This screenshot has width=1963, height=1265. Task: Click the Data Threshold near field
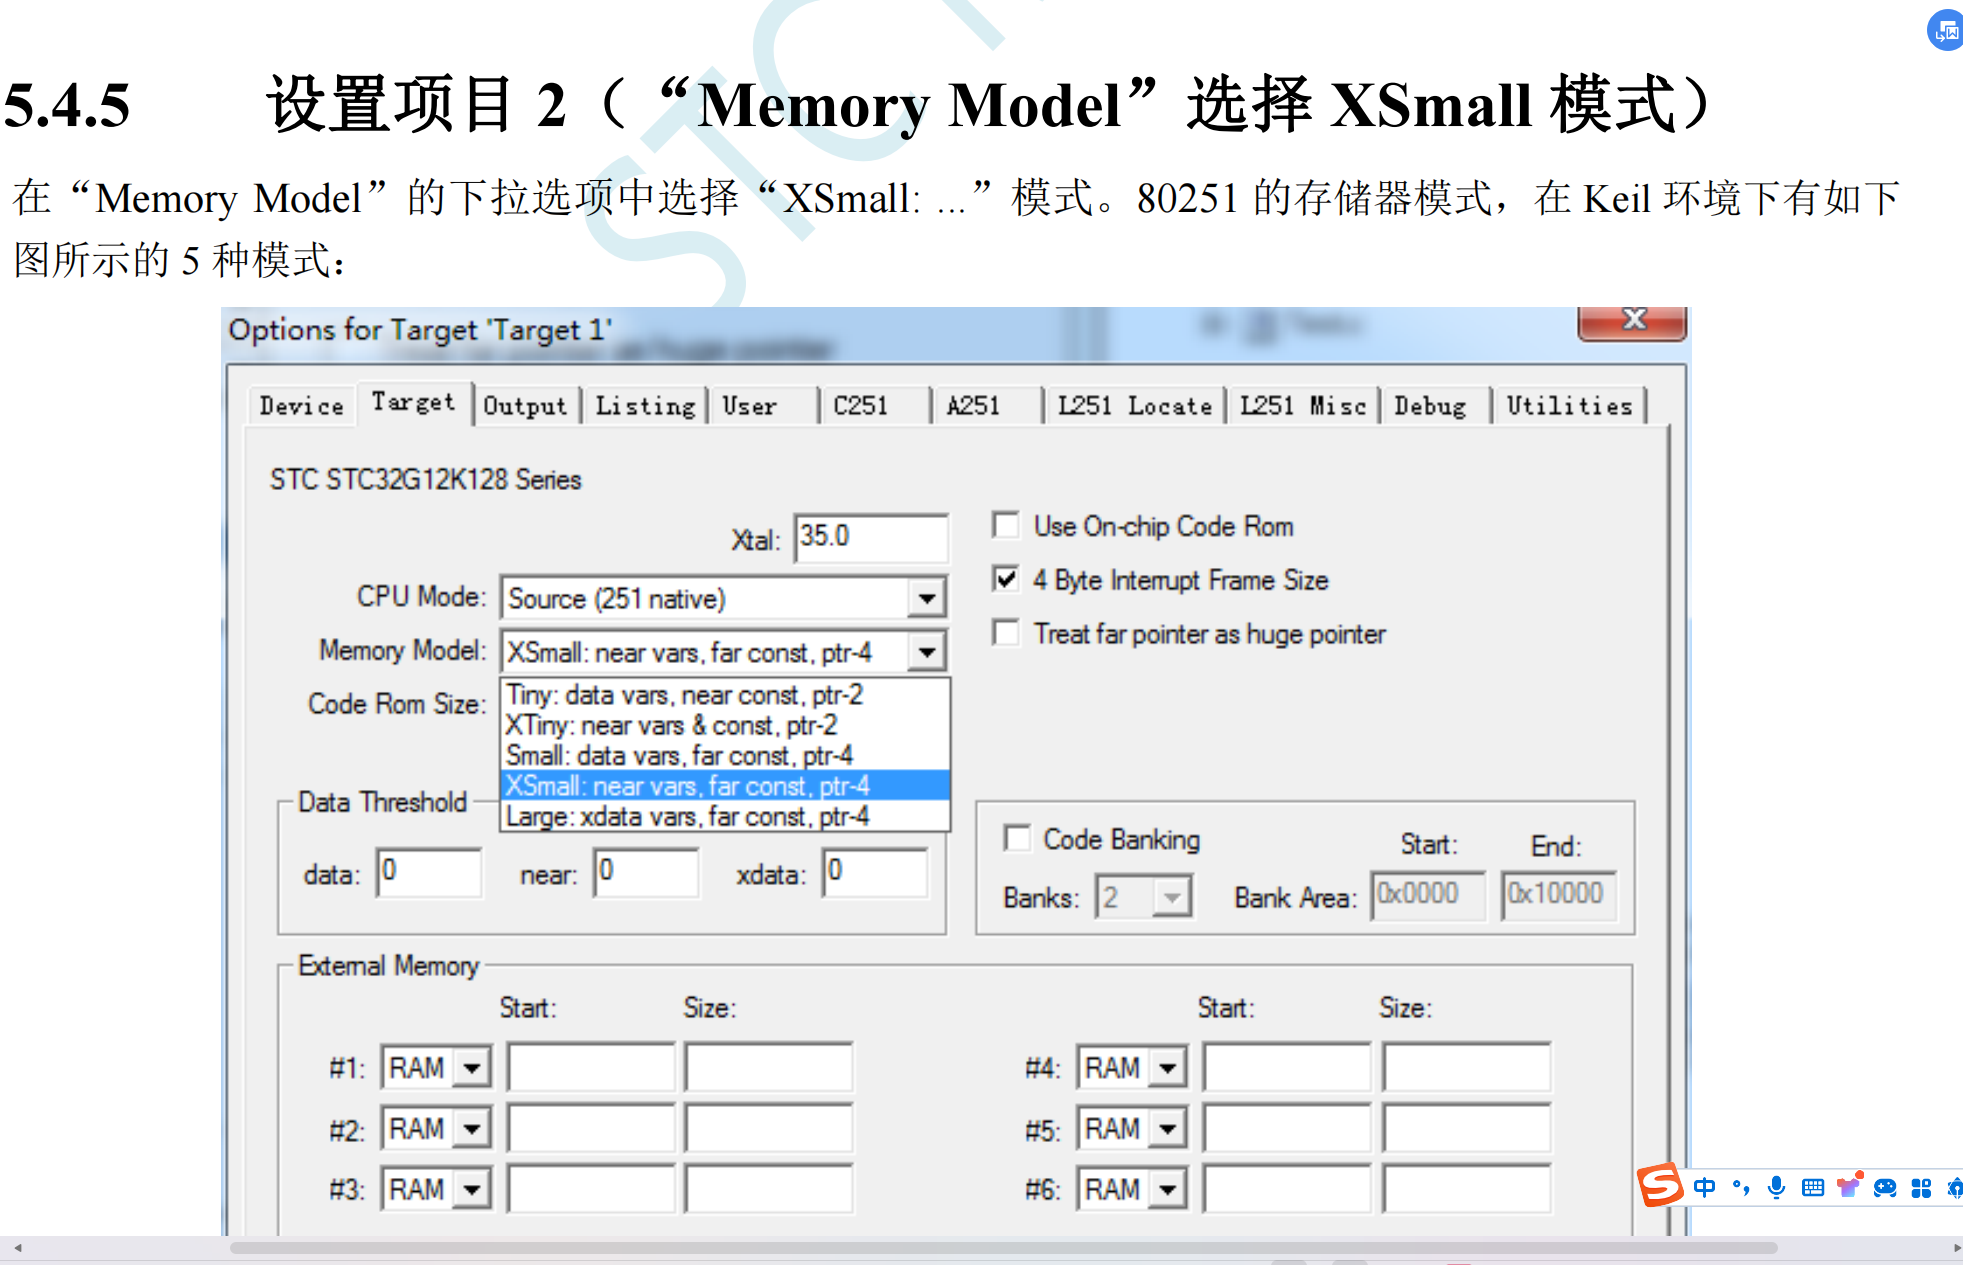646,871
